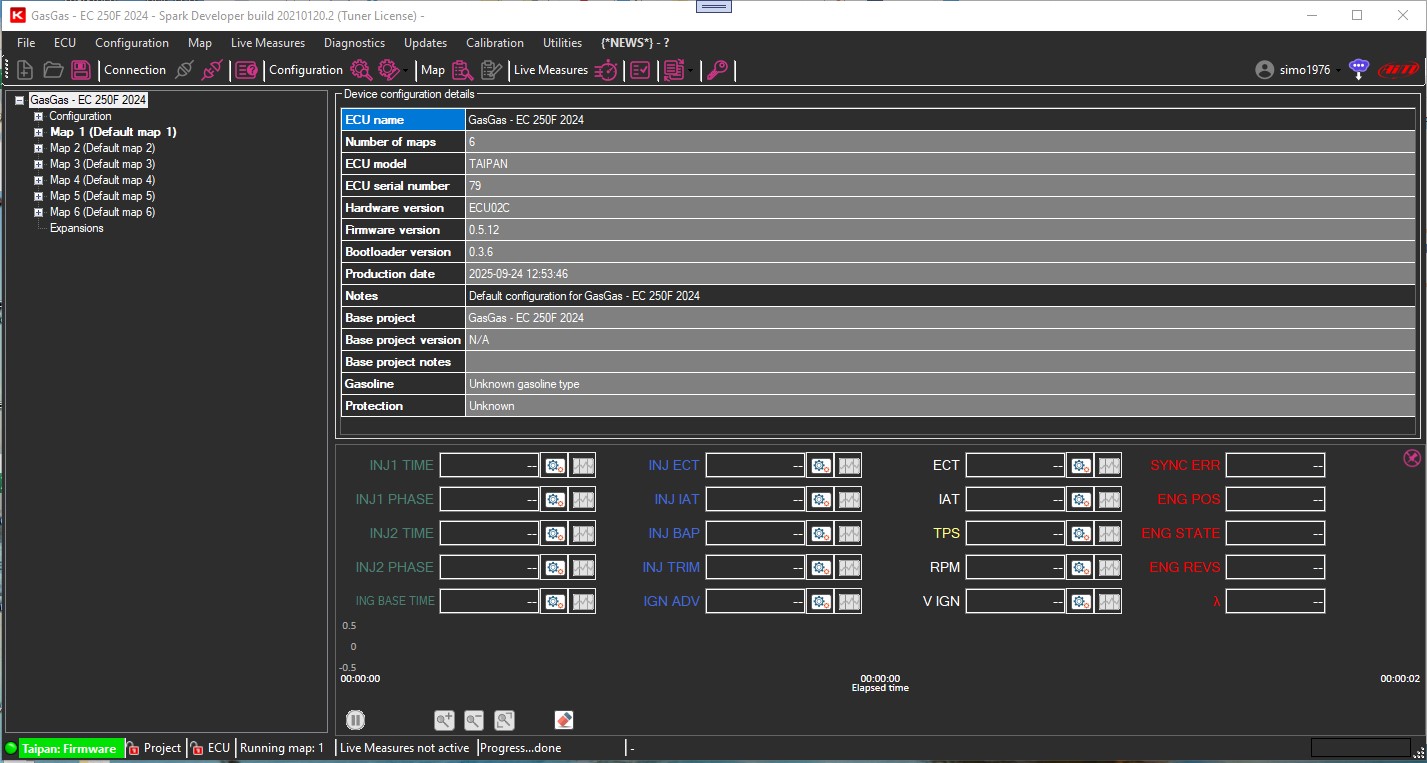
Task: Open the Calibration menu
Action: coord(494,43)
